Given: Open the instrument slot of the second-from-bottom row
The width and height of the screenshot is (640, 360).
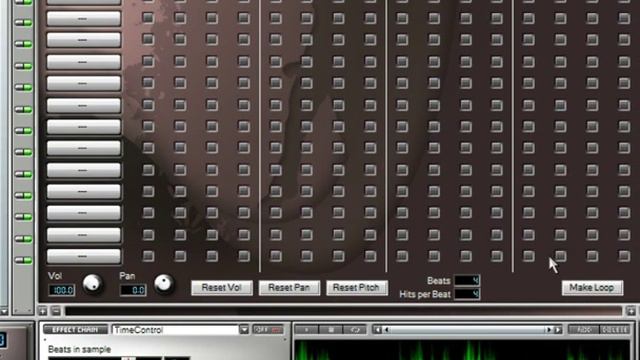Looking at the screenshot, I should (x=84, y=235).
